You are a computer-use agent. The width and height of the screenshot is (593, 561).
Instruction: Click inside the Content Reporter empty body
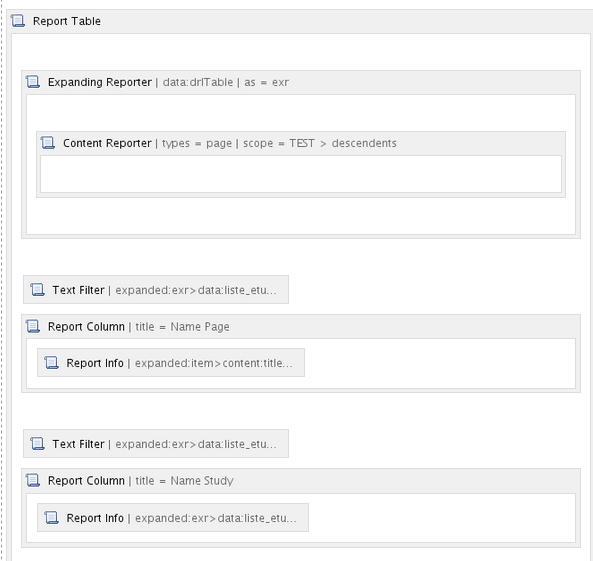click(x=301, y=174)
